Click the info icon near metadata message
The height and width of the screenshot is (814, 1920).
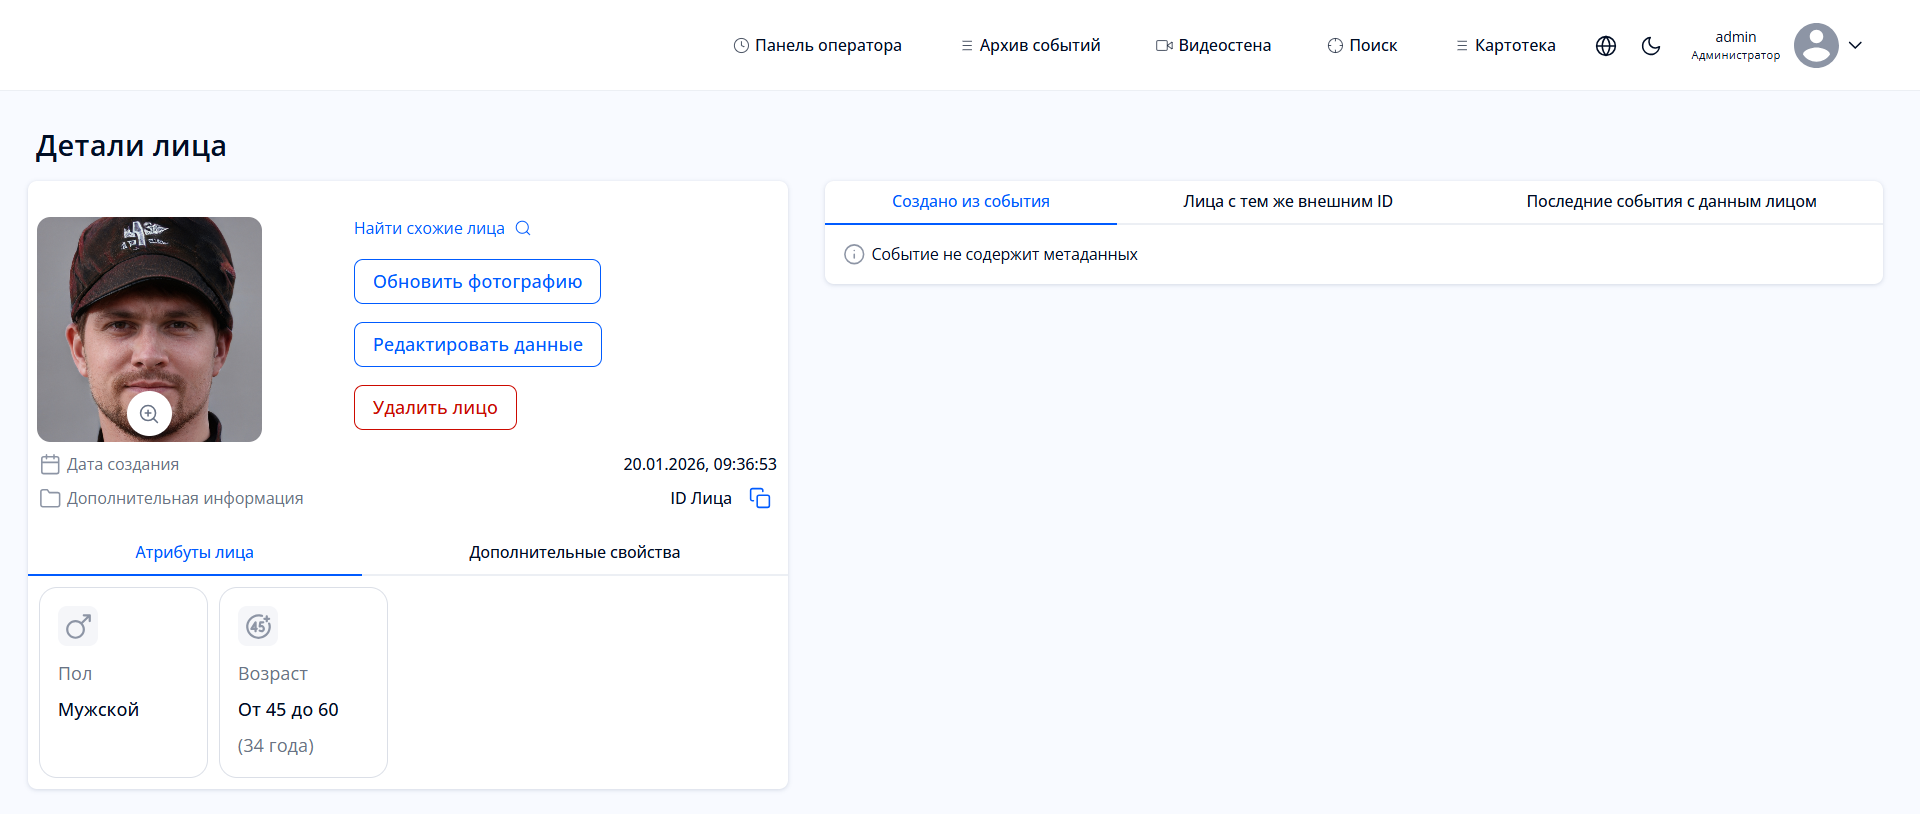854,255
